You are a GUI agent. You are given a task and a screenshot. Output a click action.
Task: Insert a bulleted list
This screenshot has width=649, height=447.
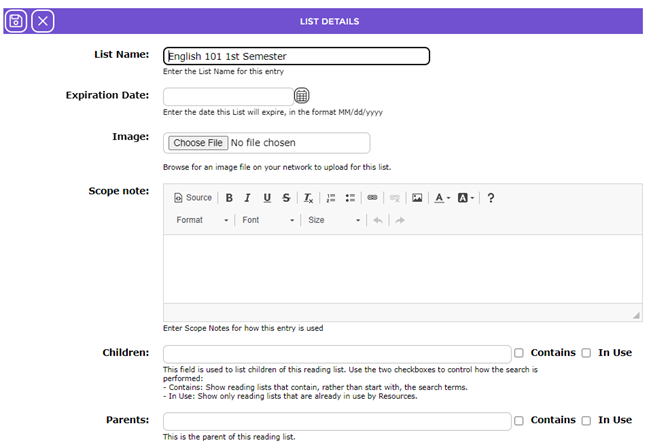click(350, 198)
